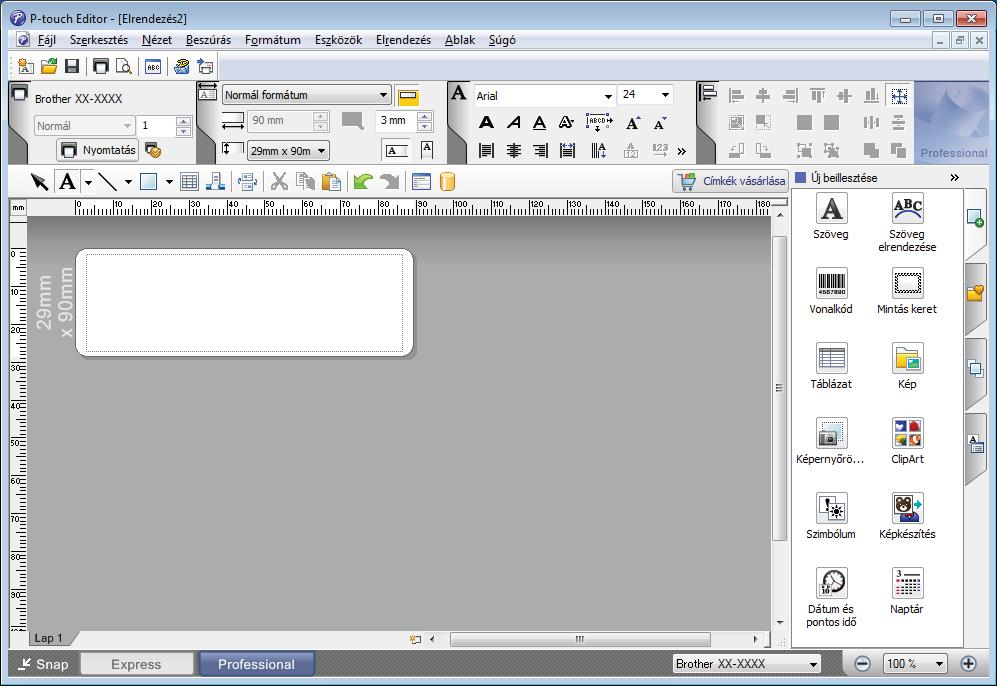Select the Lap 1 sheet tab
This screenshot has width=997, height=686.
48,638
